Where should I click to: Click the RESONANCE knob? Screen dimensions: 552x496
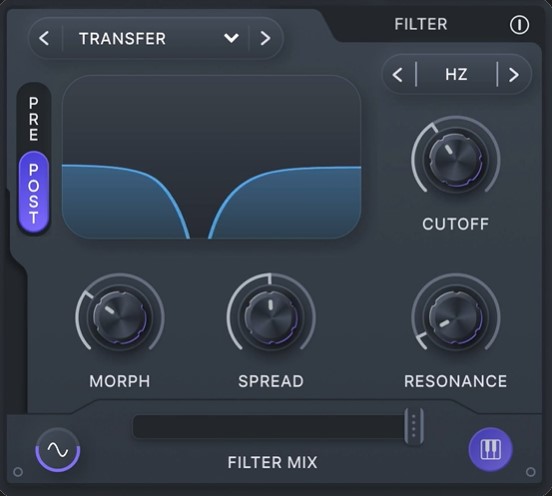coord(456,317)
